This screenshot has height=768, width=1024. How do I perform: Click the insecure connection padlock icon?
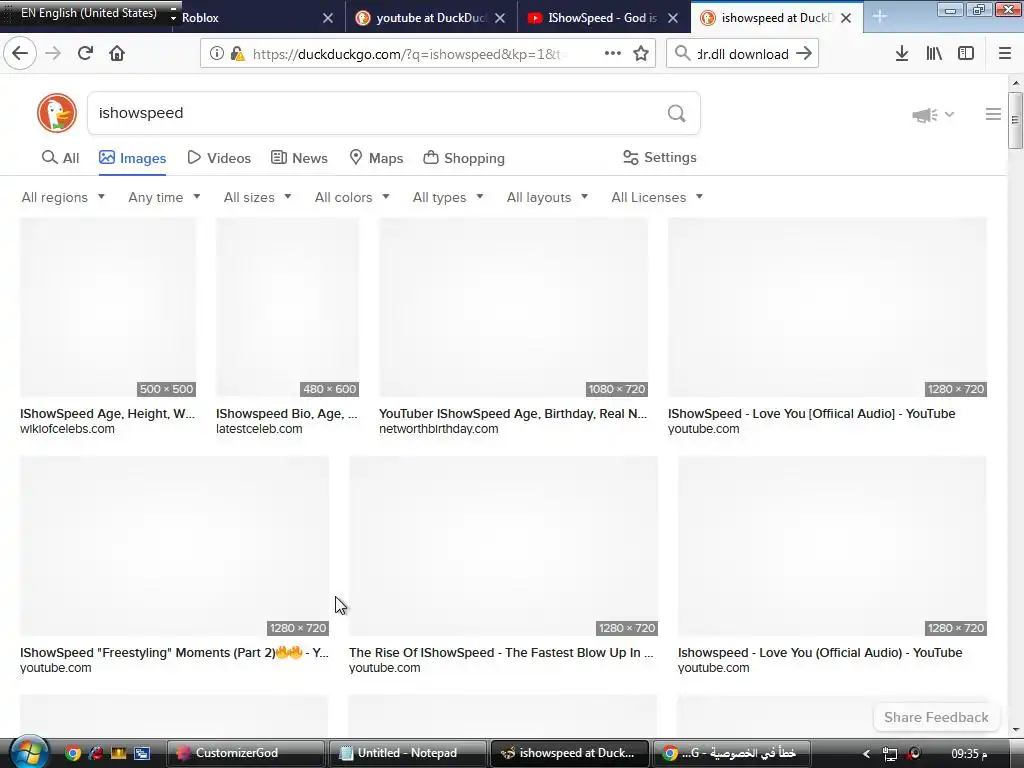[x=237, y=54]
